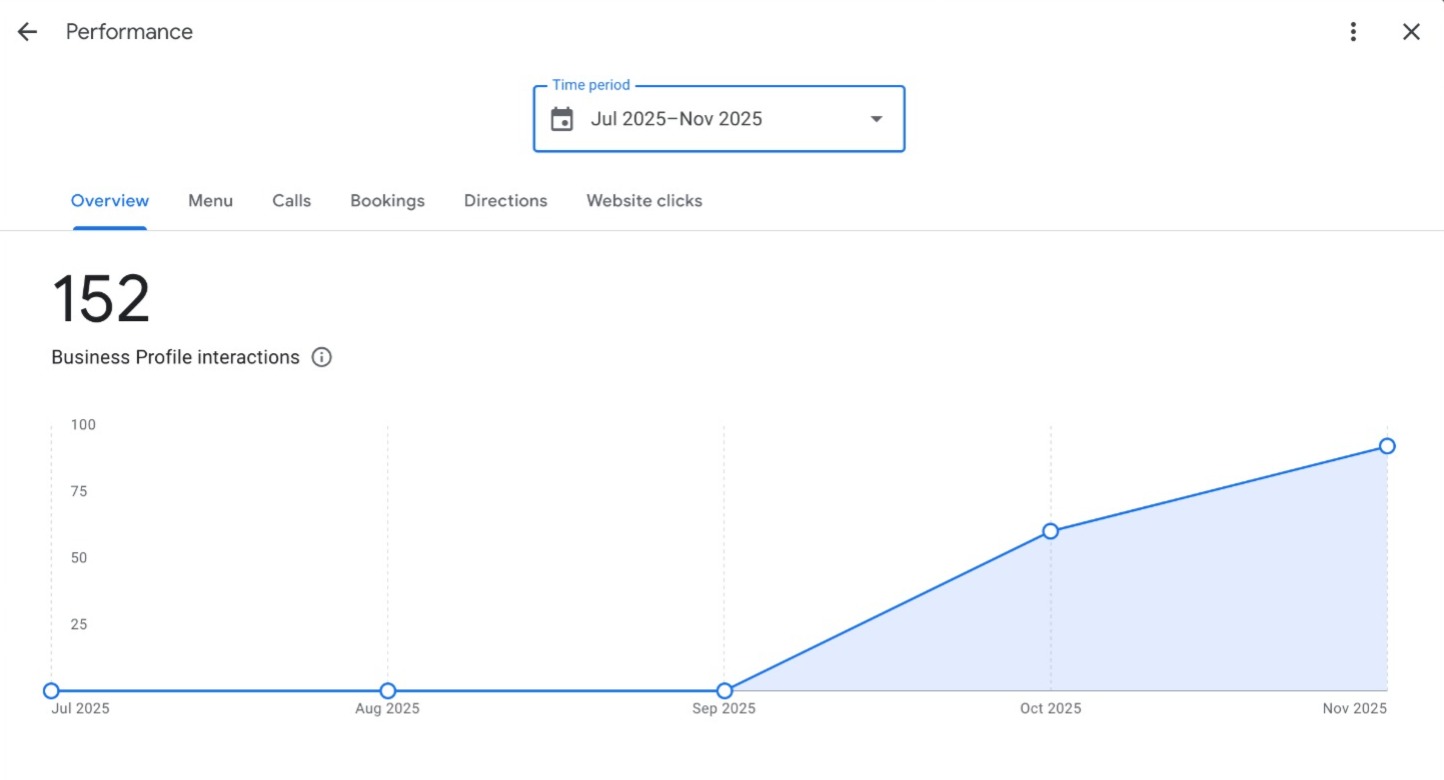
Task: Click the Performance page title
Action: [129, 32]
